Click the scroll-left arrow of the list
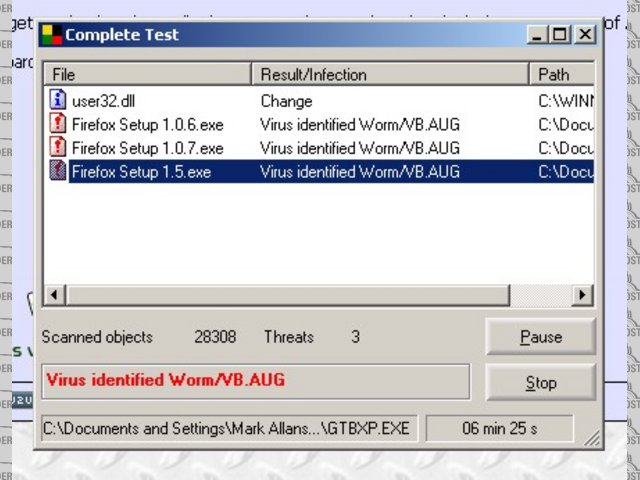Viewport: 640px width, 480px height. (x=54, y=295)
